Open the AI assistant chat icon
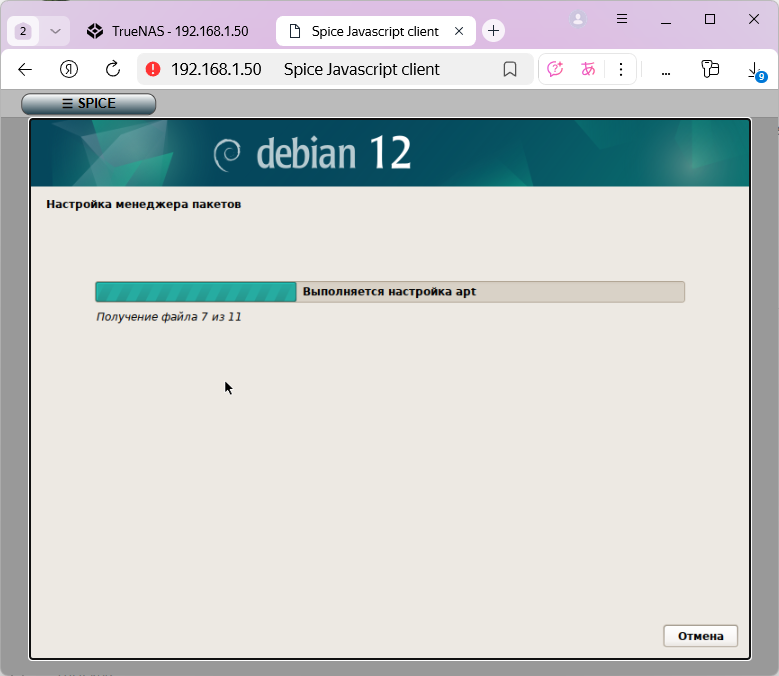Screen dimensions: 779x676 555,69
